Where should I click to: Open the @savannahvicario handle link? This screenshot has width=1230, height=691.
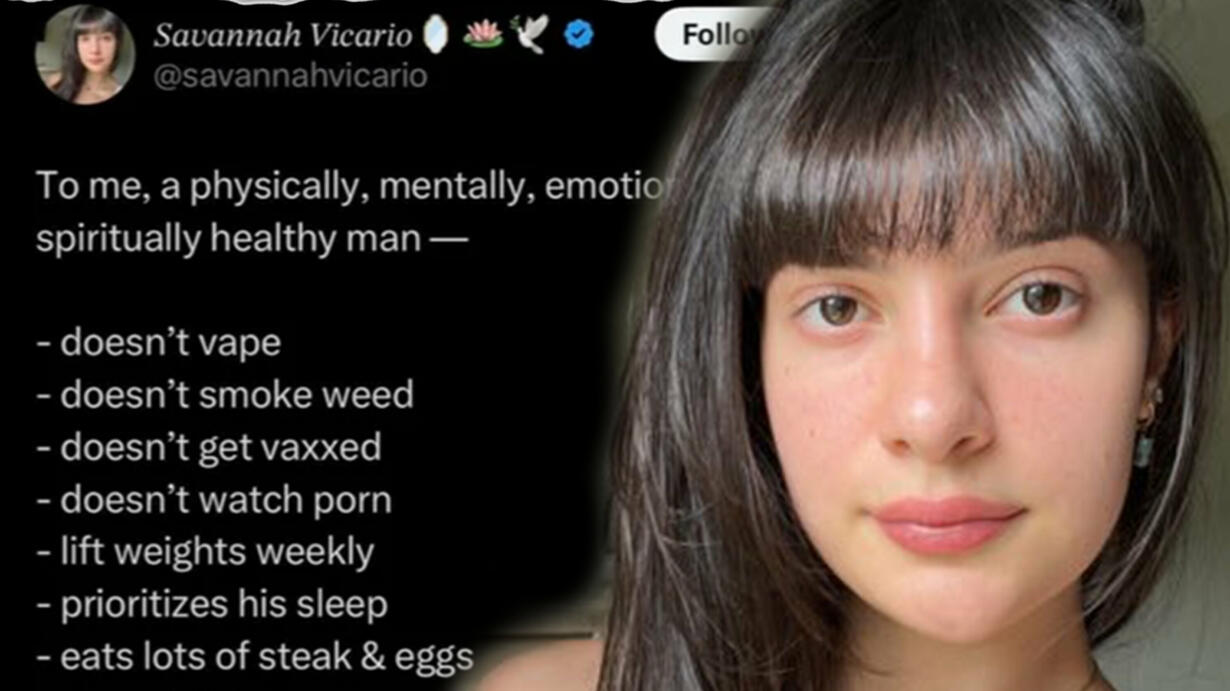coord(290,76)
